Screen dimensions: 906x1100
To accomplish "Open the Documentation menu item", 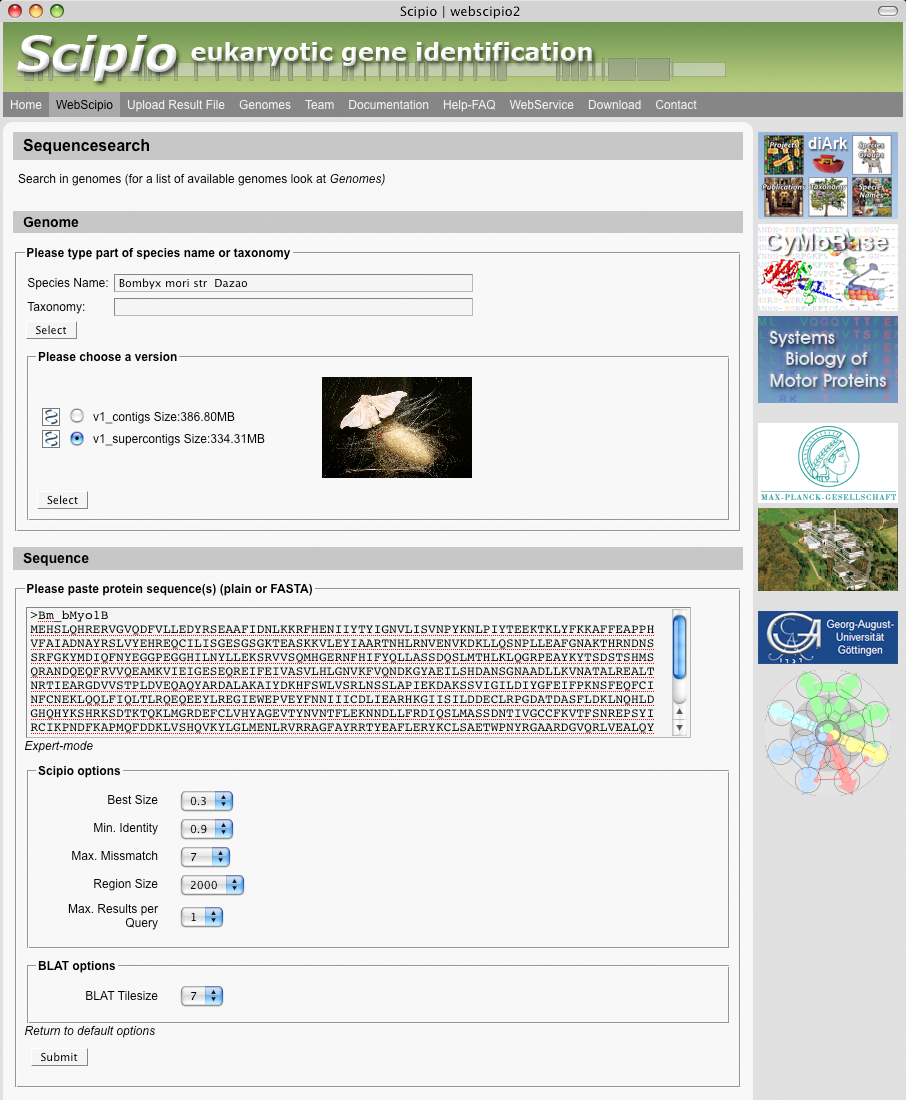I will (x=388, y=105).
